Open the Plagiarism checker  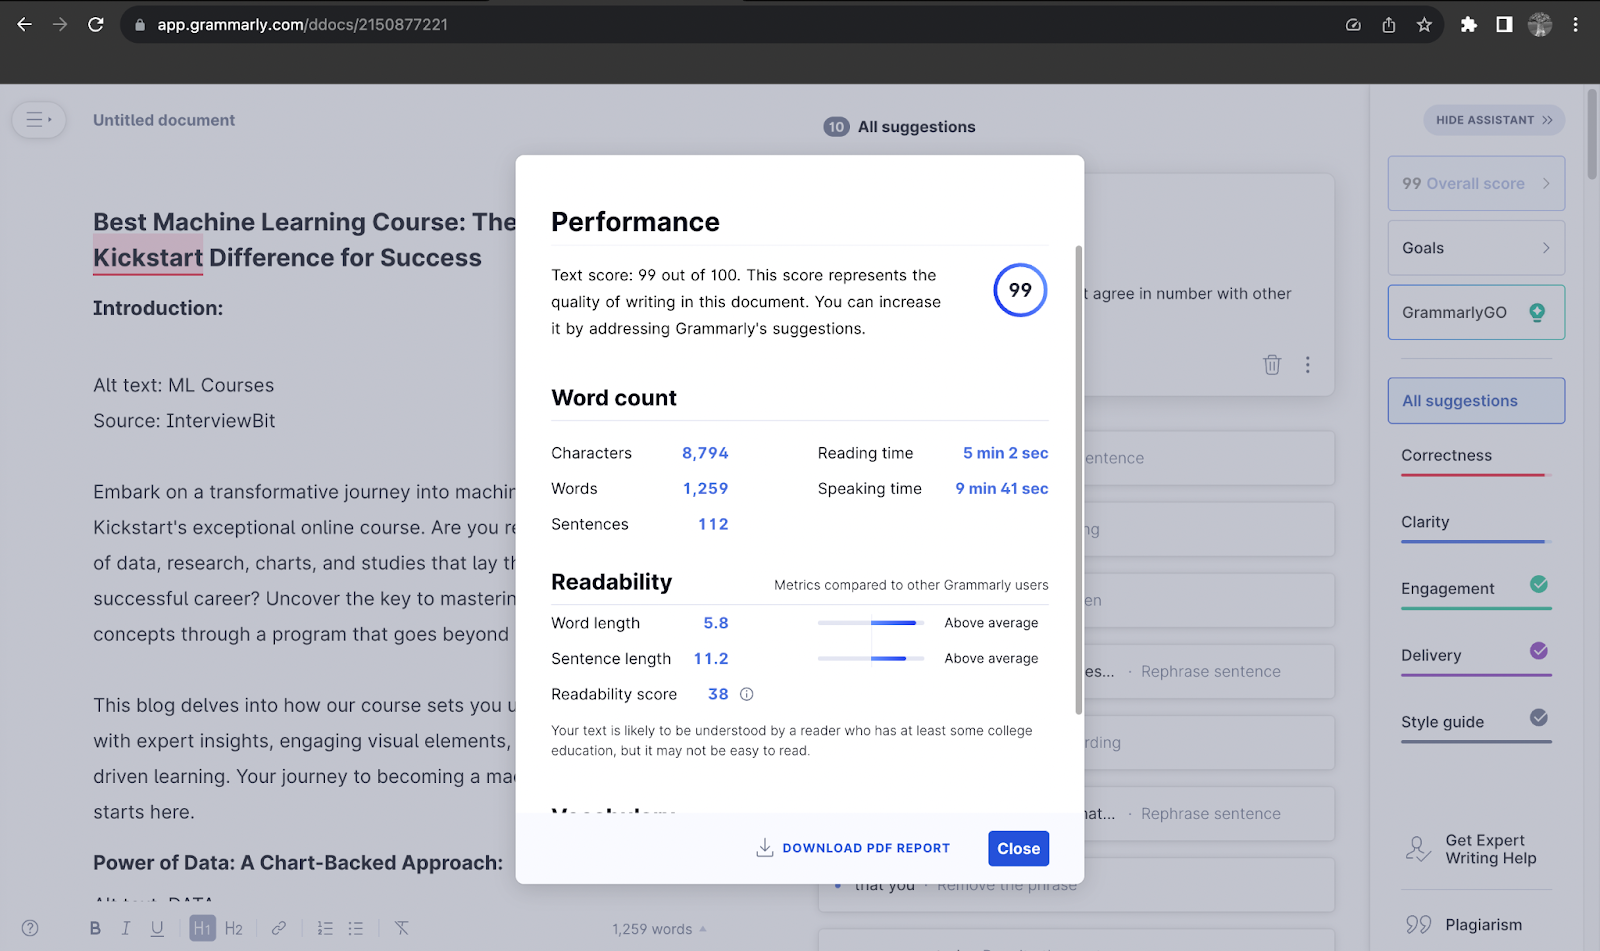(1464, 925)
